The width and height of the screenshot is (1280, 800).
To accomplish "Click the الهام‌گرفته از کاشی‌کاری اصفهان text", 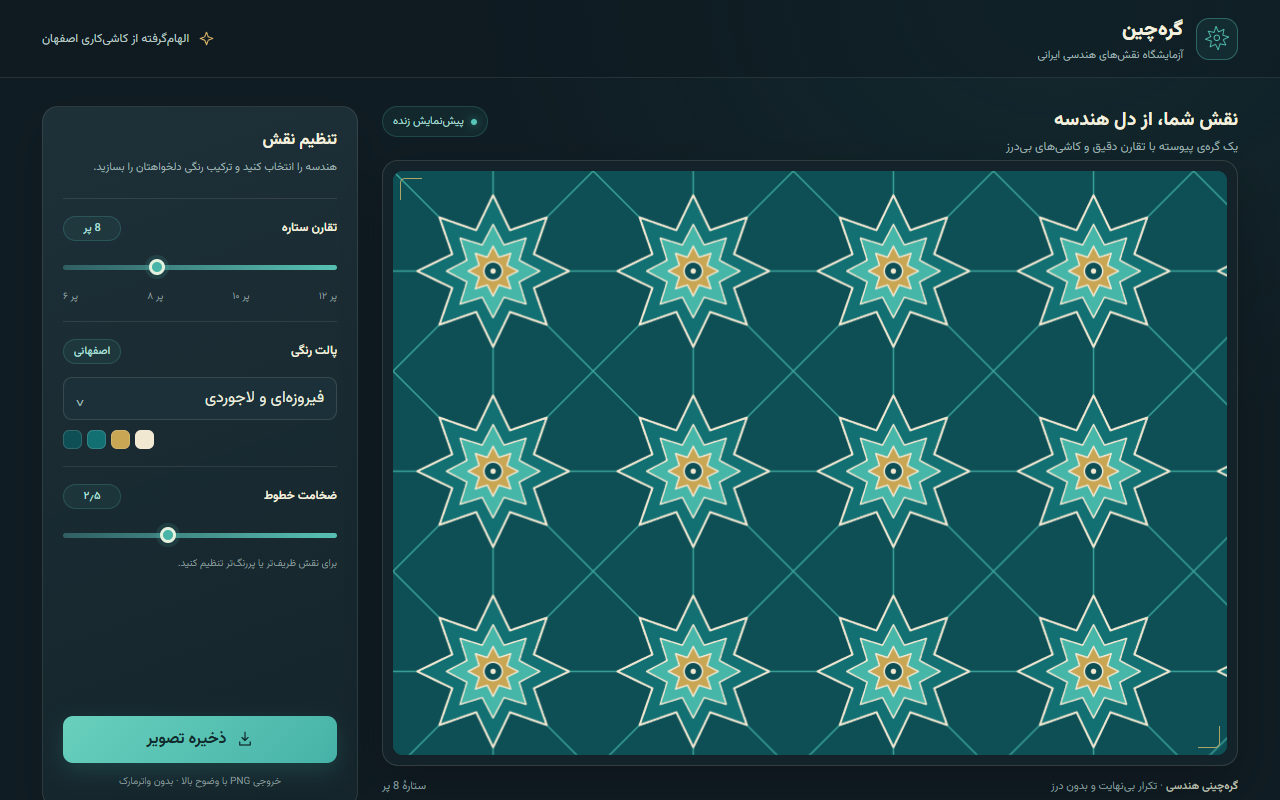I will tap(115, 38).
